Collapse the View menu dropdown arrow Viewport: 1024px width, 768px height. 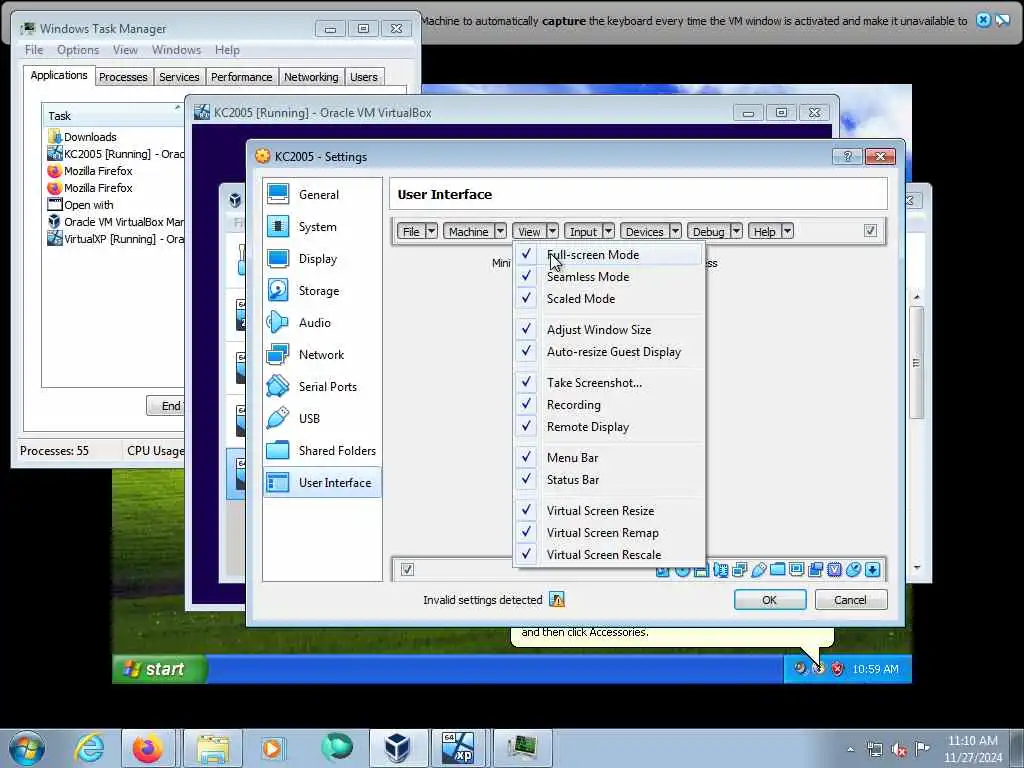(552, 231)
